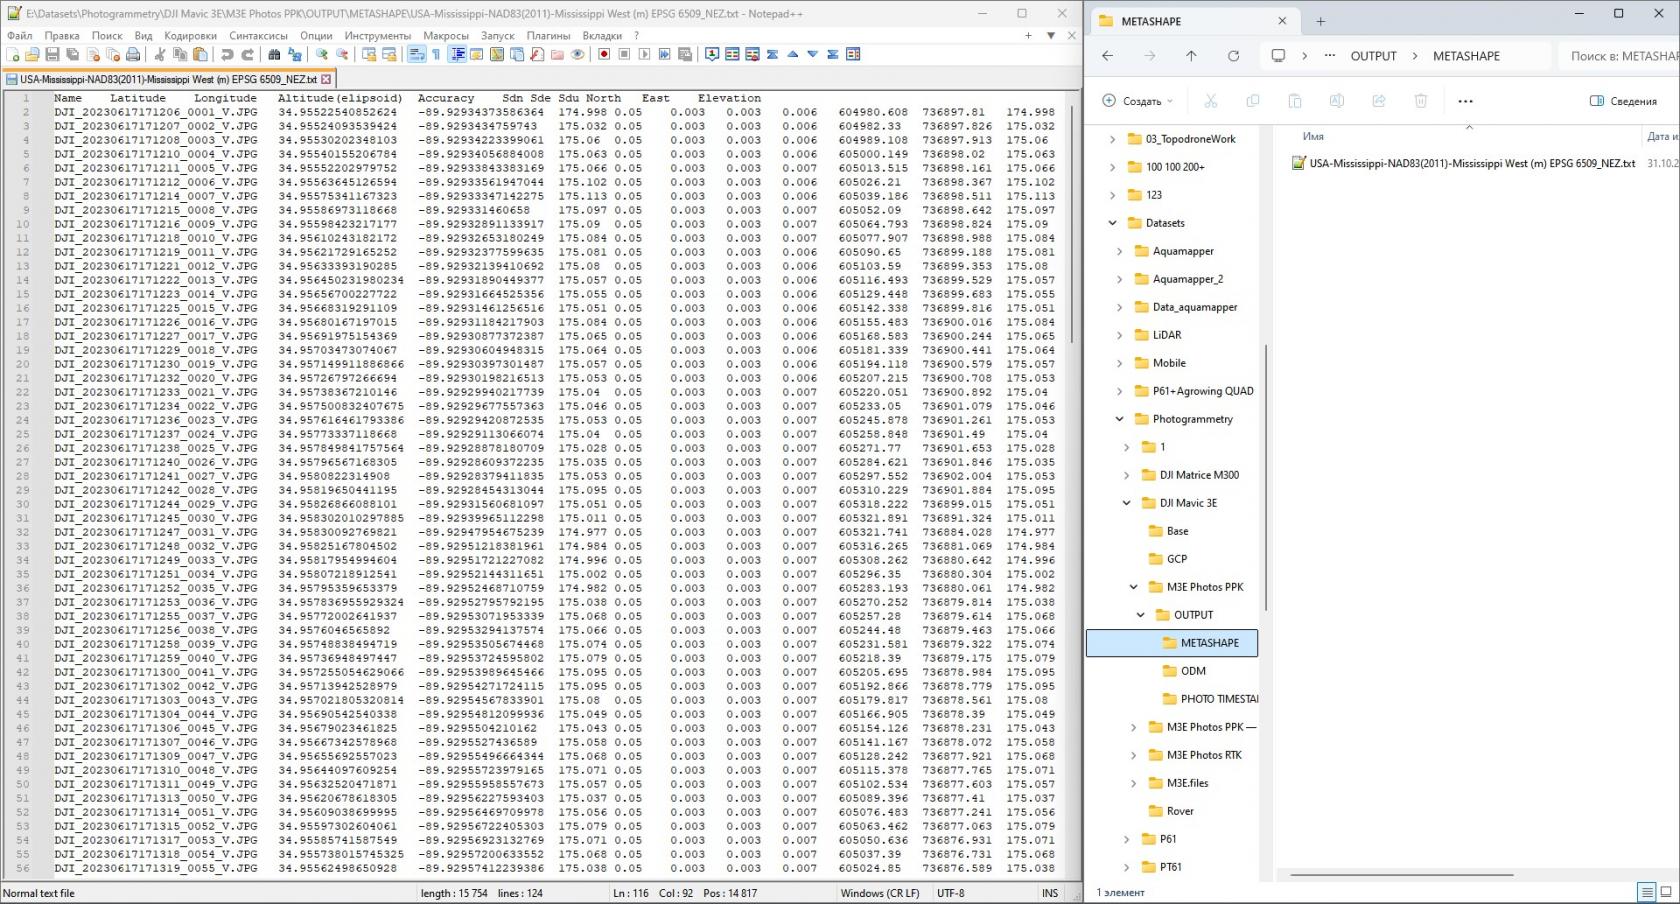1680x904 pixels.
Task: Click the Save All toolbar icon
Action: (72, 54)
